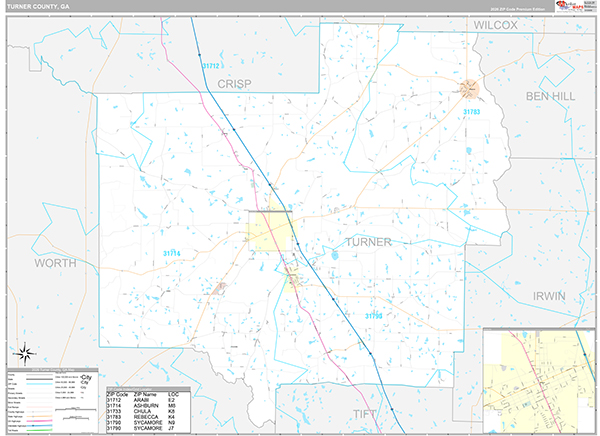Click ZIP label 31790 on the map
Screen dimensions: 600x436
373,316
